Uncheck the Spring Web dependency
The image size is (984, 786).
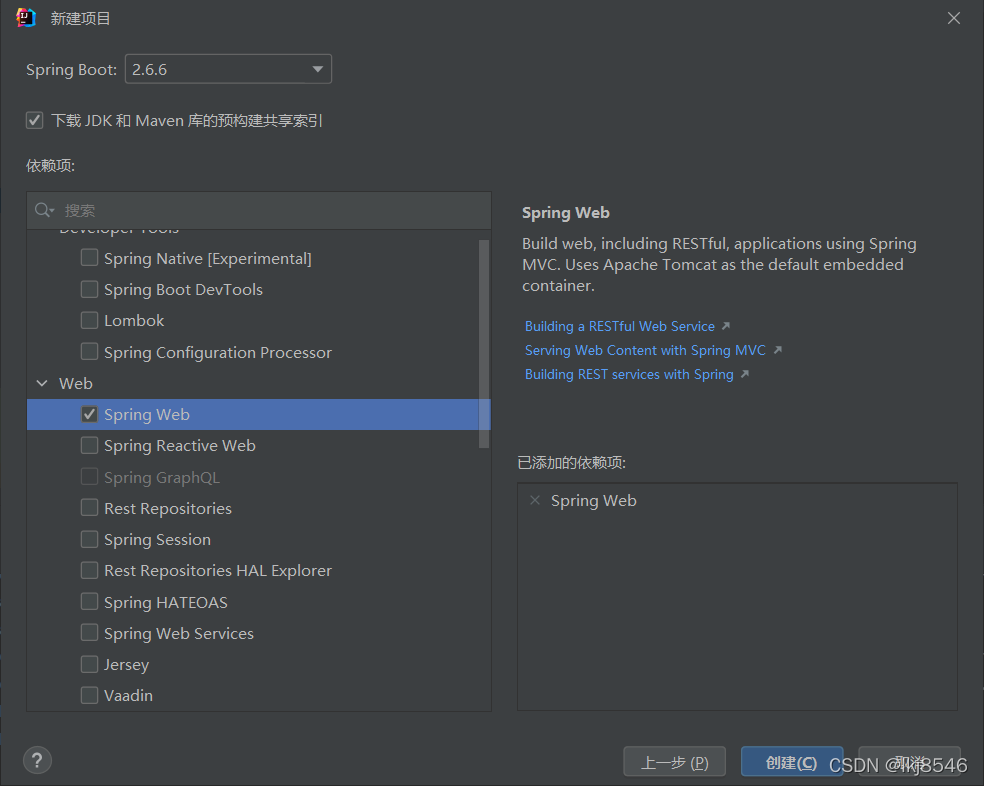point(89,414)
